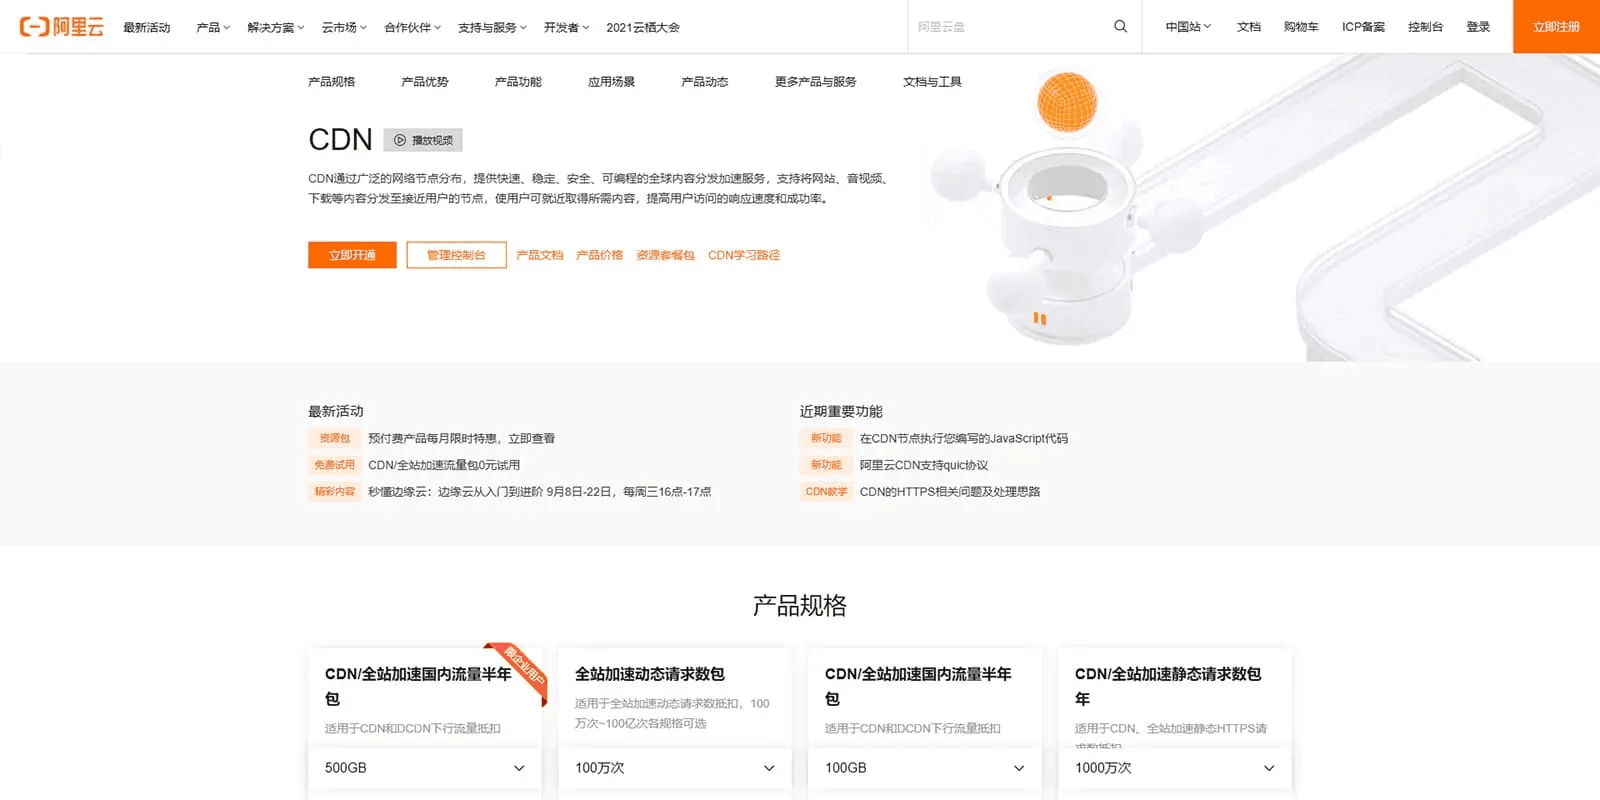Image resolution: width=1600 pixels, height=800 pixels.
Task: Click the 免费试用 tag label
Action: [x=334, y=465]
